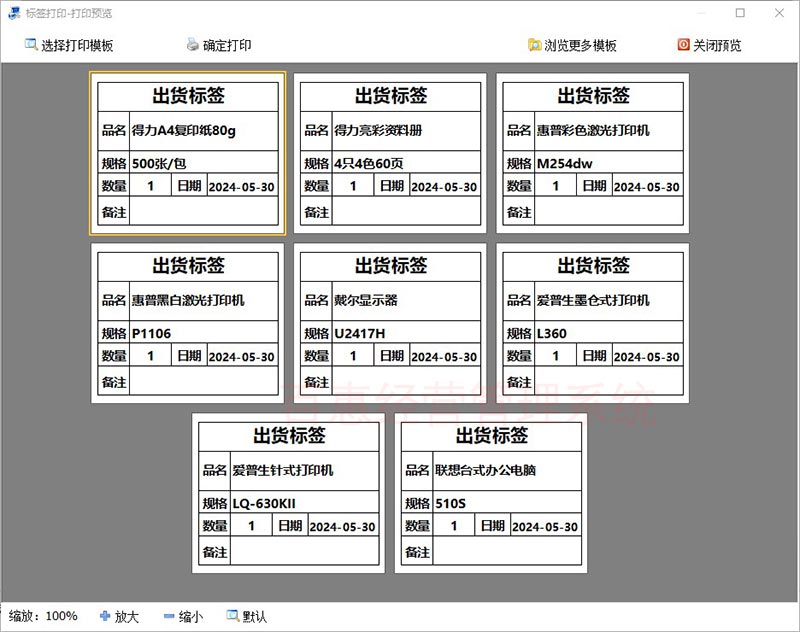Click the red 关闭预览 icon
The width and height of the screenshot is (800, 632).
684,45
